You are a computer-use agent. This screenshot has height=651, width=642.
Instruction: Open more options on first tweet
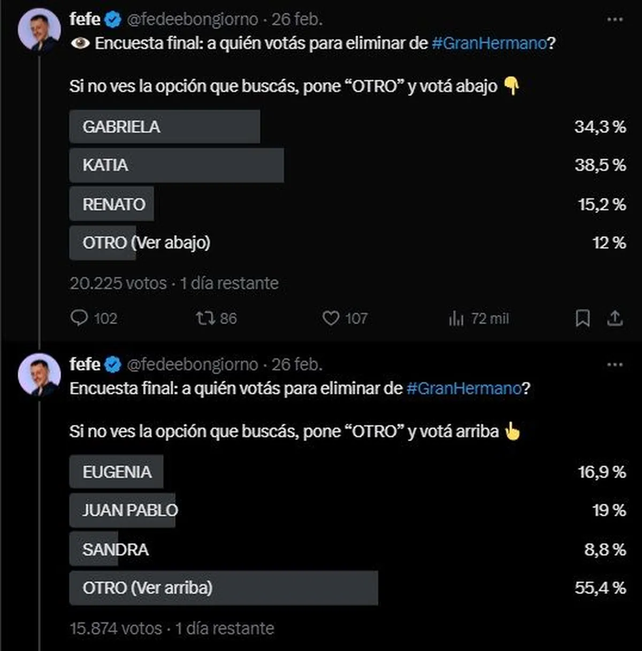click(x=615, y=19)
